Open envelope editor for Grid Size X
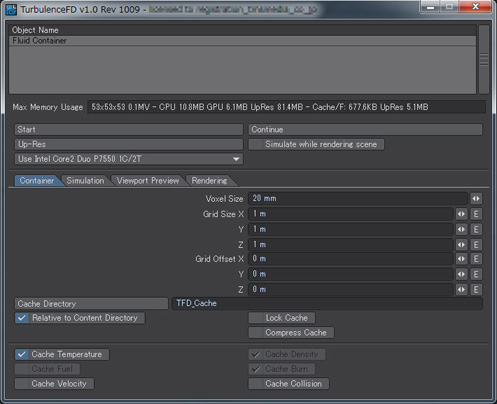Screen dimensions: 497x404 click(476, 214)
